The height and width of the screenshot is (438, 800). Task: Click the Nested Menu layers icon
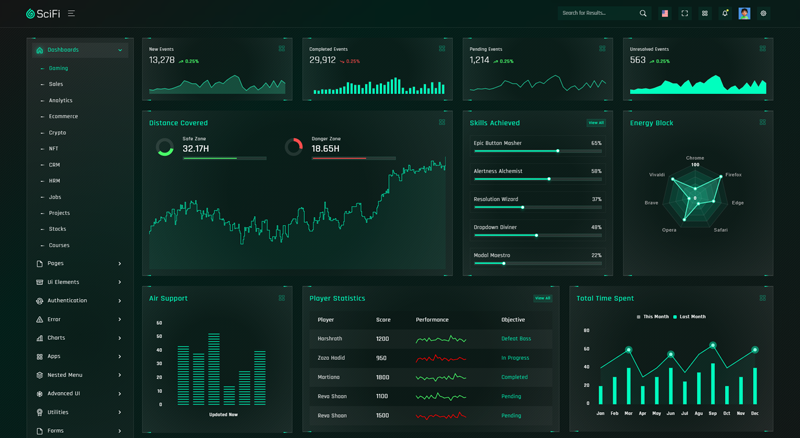point(40,375)
